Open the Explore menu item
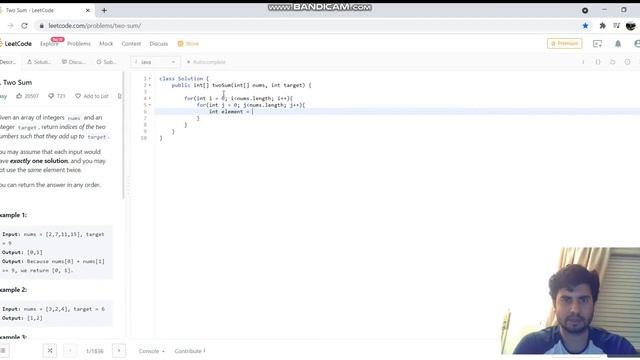 point(49,44)
